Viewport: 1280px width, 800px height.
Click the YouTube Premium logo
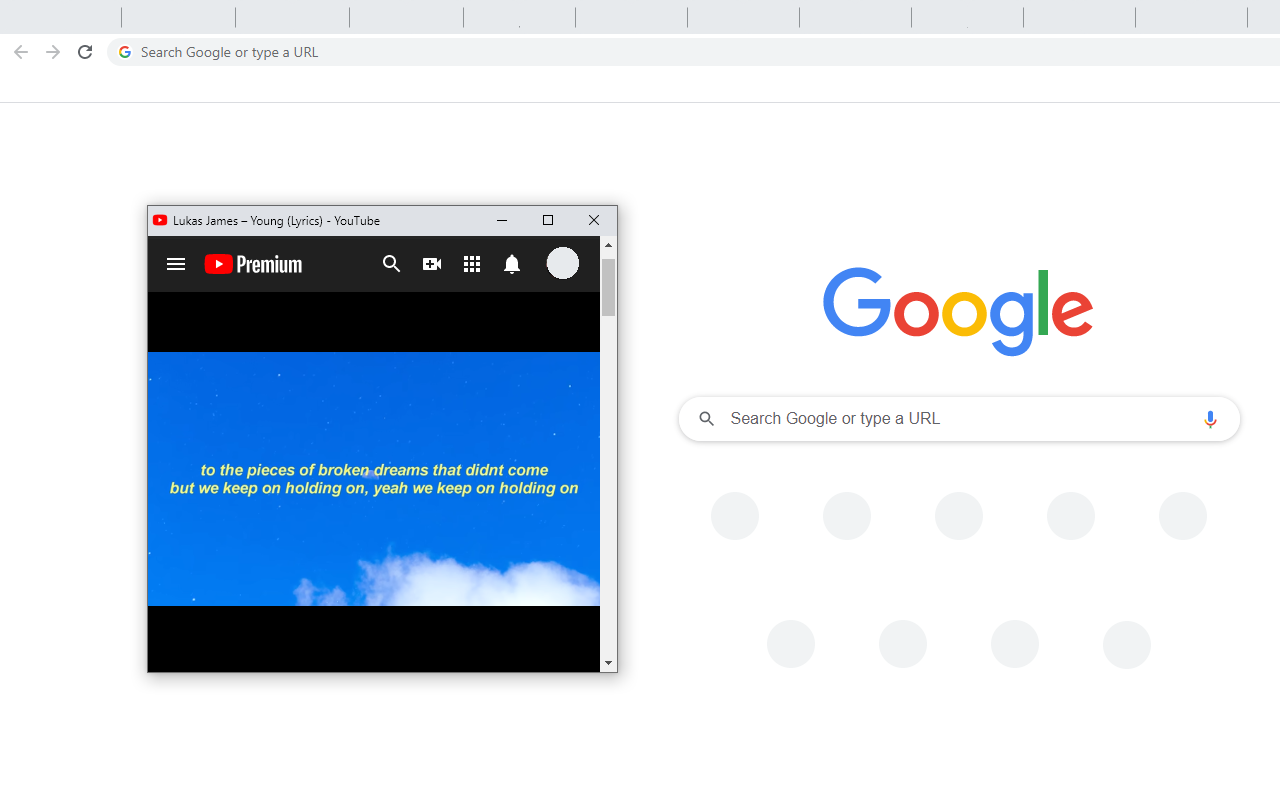(253, 264)
